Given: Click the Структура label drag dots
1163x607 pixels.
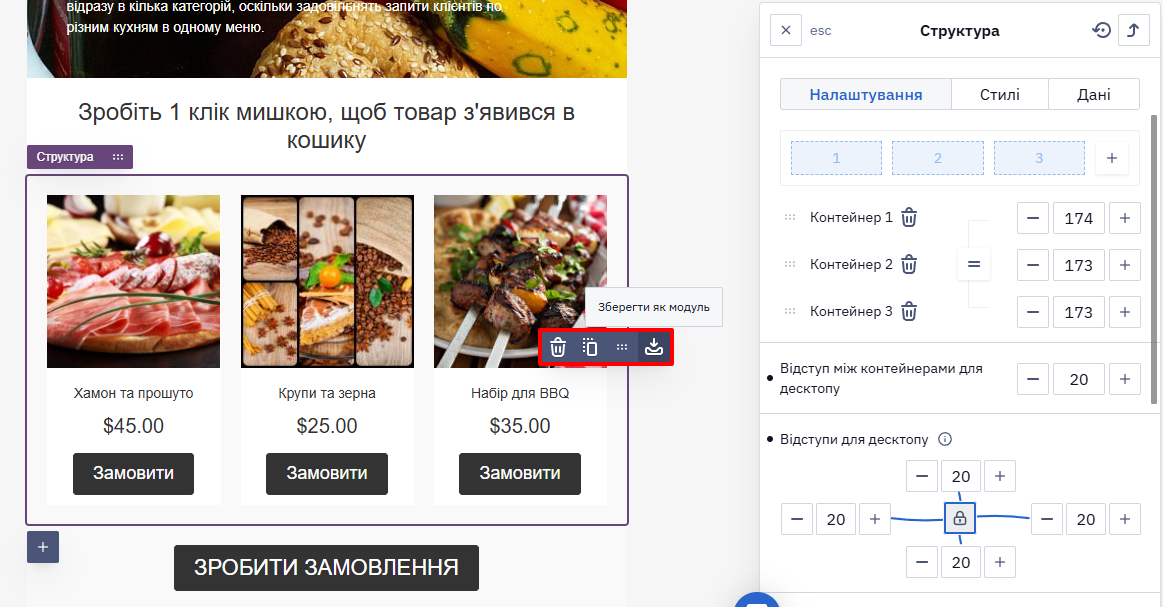Looking at the screenshot, I should click(x=118, y=157).
